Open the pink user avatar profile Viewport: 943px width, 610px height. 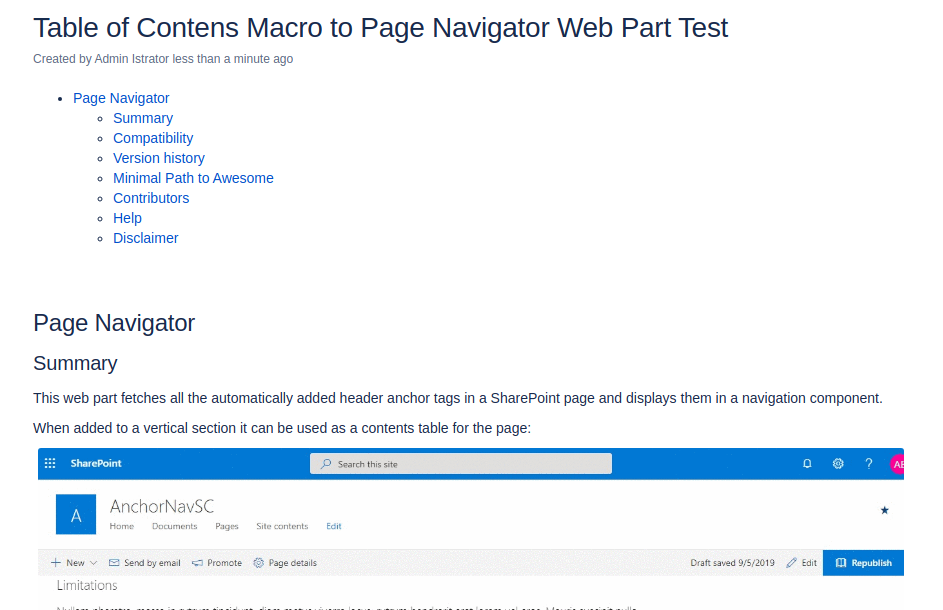click(897, 464)
